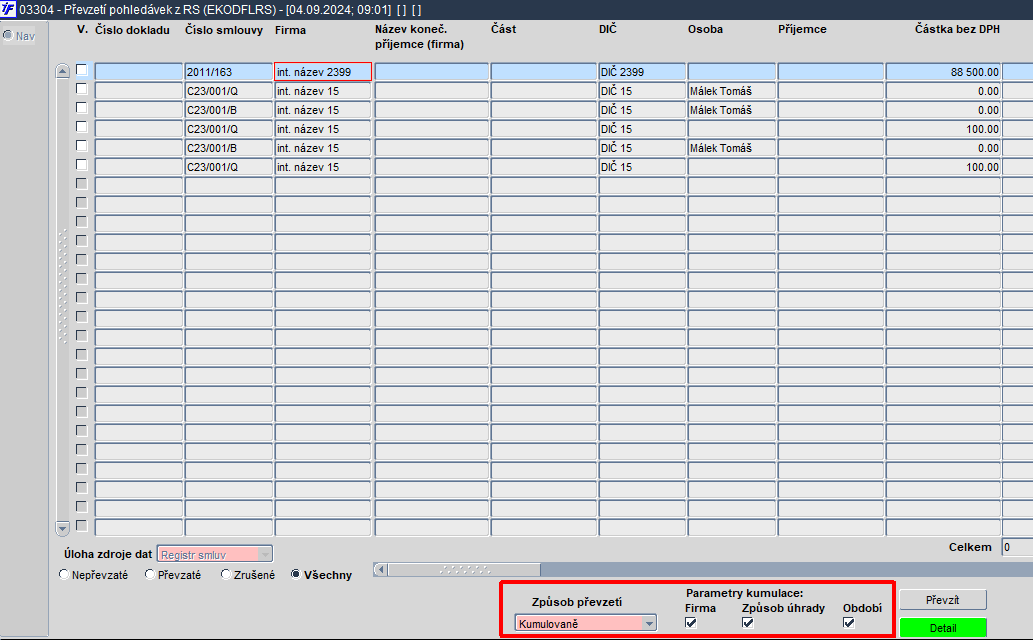1033x640 pixels.
Task: Open the Úloha zdroje dat dropdown
Action: [x=215, y=554]
